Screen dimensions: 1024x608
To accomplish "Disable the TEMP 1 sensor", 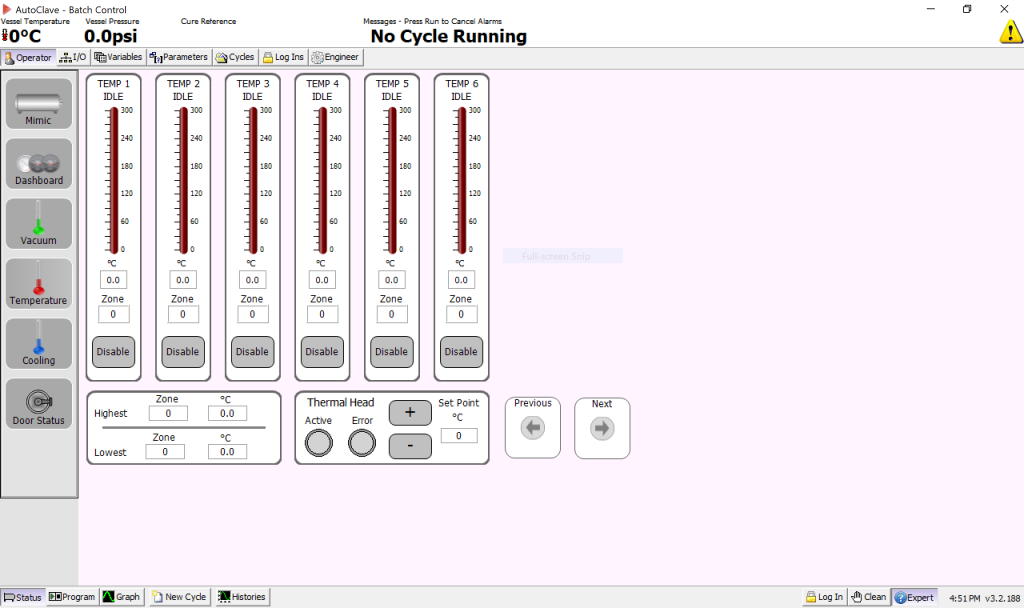I will coord(113,352).
